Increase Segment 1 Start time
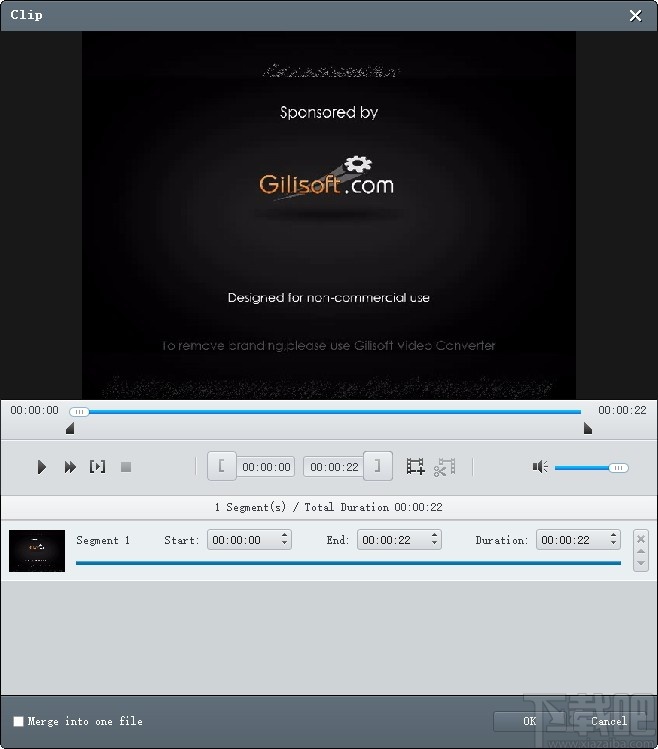Screen dimensions: 658x749 coord(284,535)
